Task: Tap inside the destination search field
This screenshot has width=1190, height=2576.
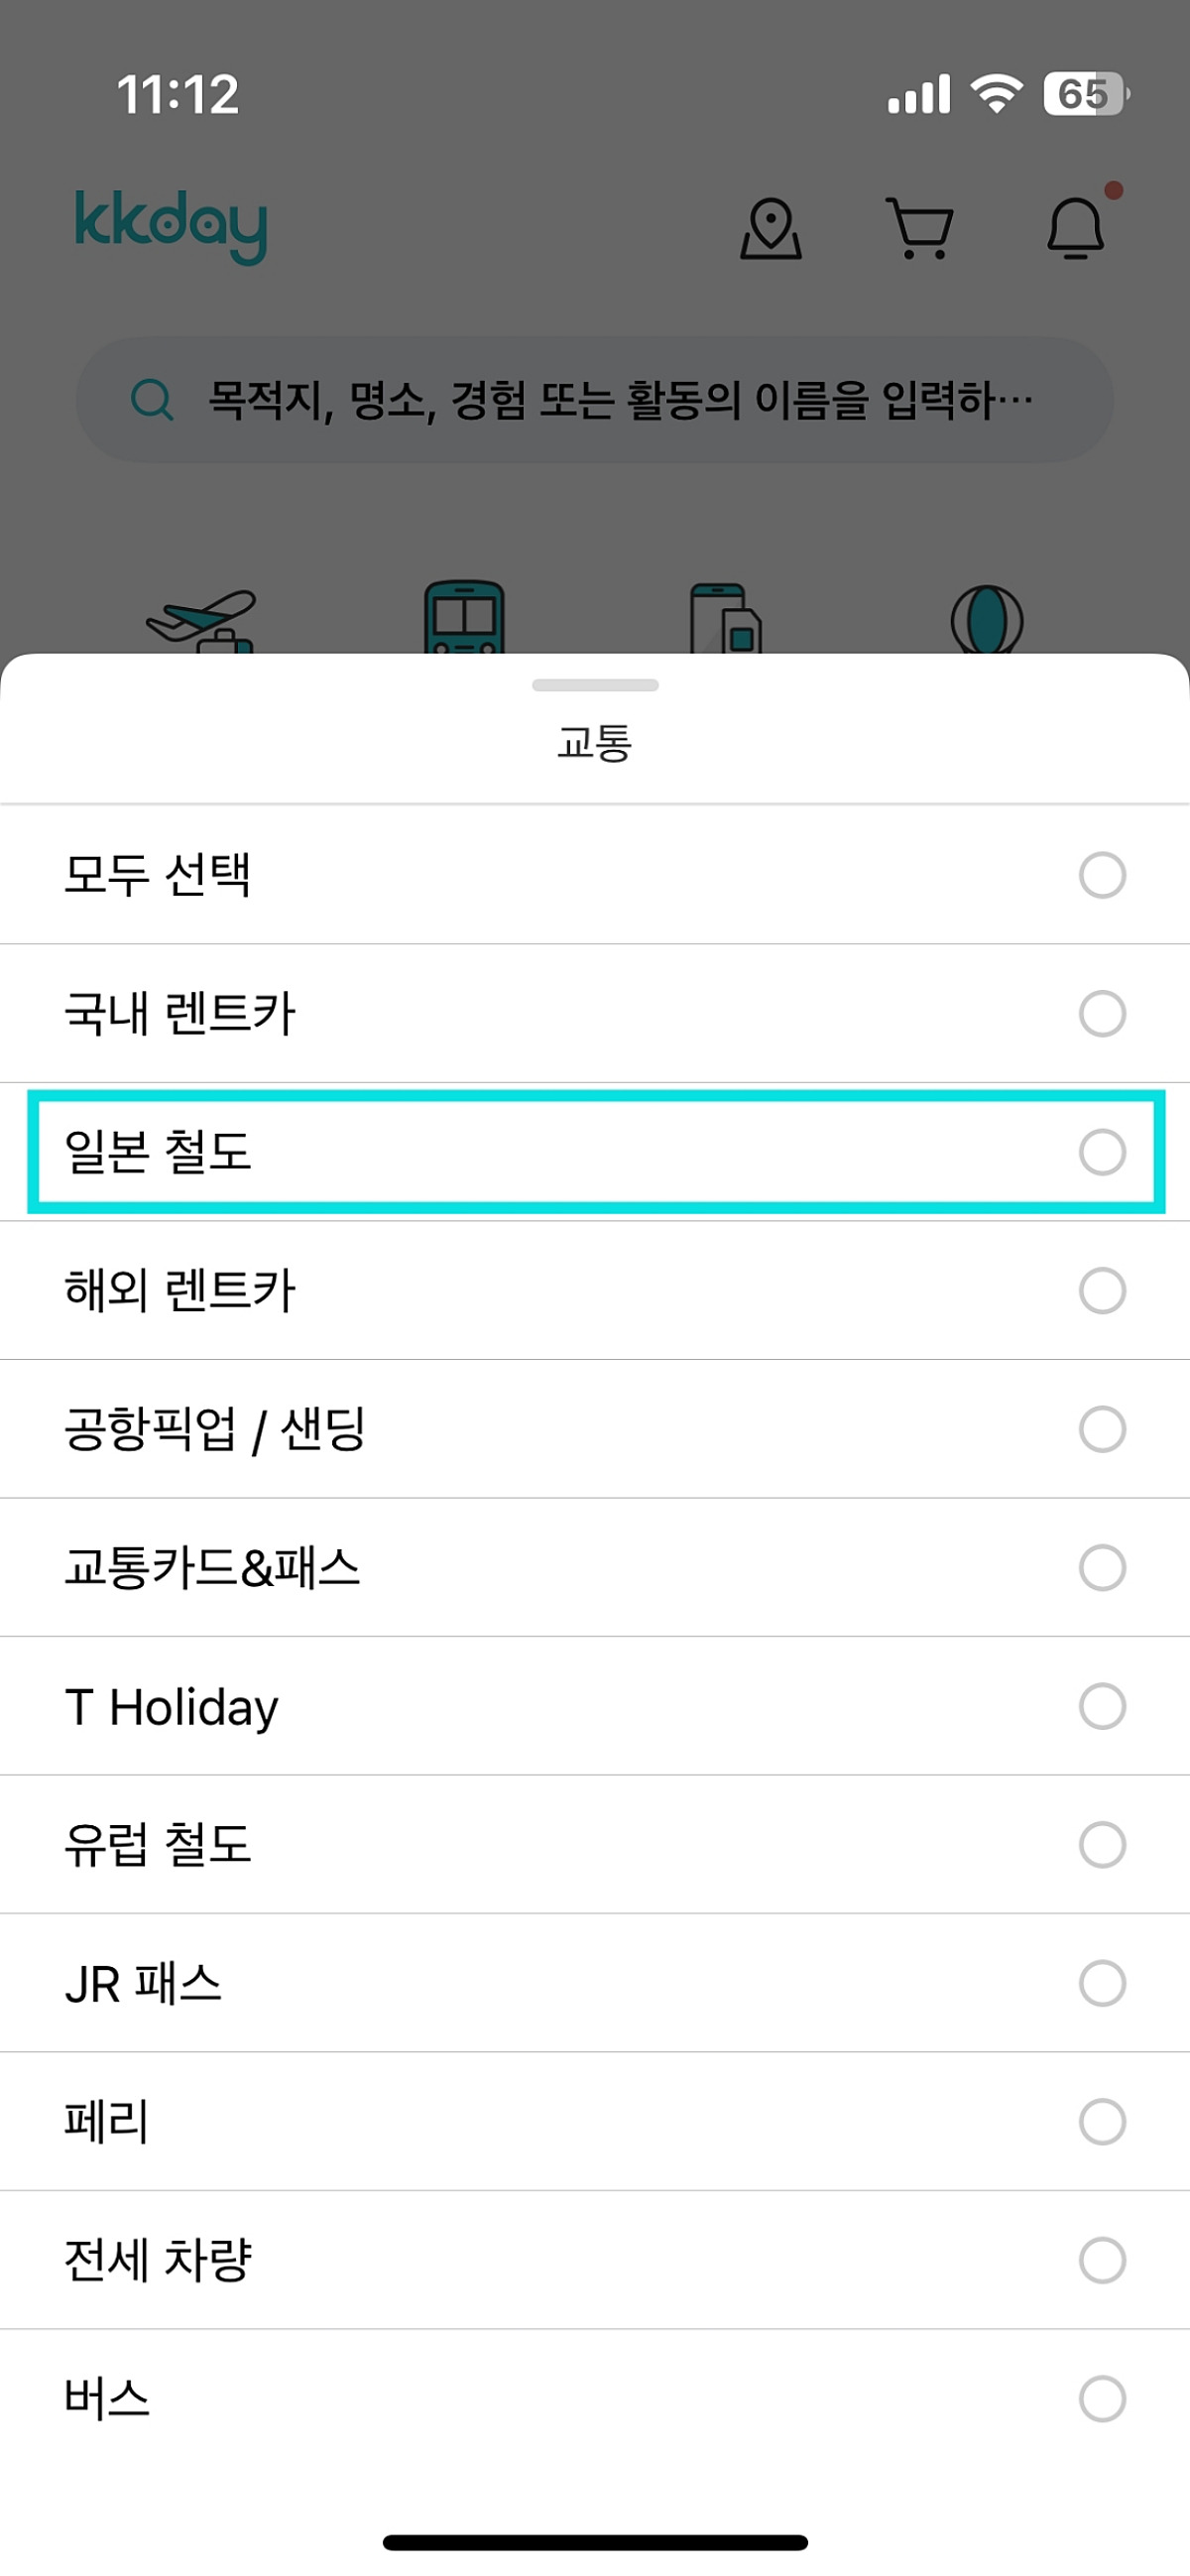Action: tap(595, 399)
